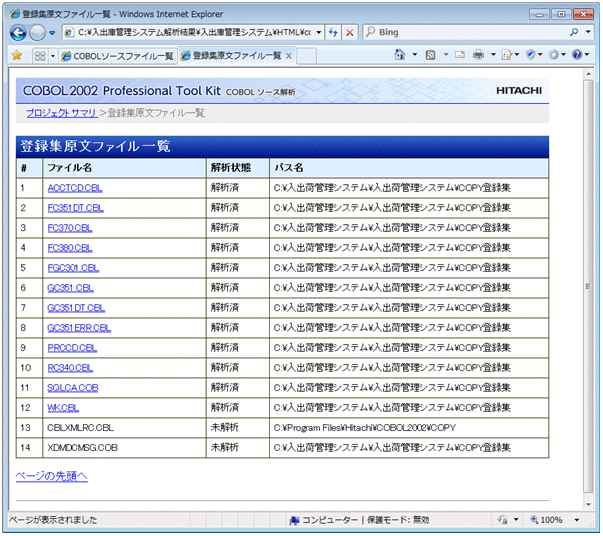
Task: Open the ACCTCD.CBL file link
Action: click(x=75, y=188)
